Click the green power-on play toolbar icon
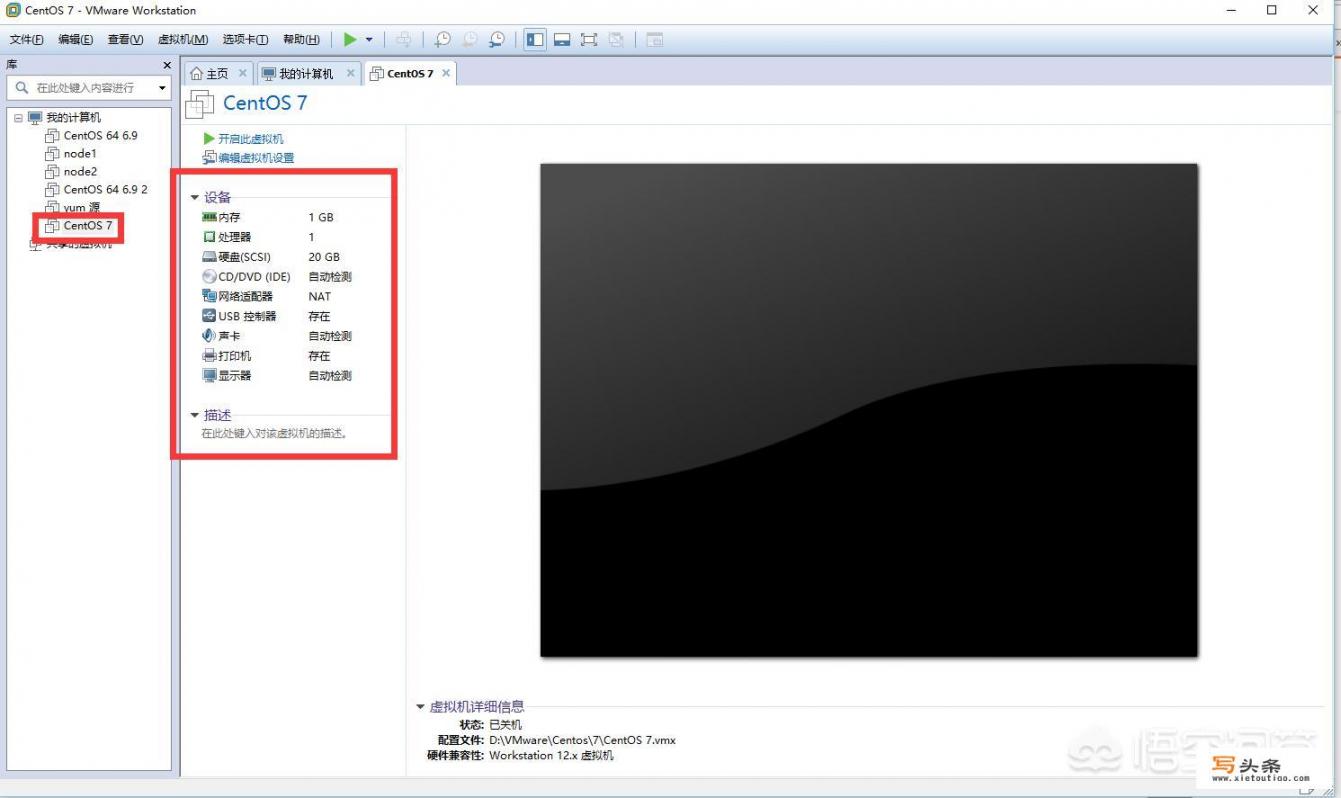The width and height of the screenshot is (1341, 798). (x=350, y=39)
